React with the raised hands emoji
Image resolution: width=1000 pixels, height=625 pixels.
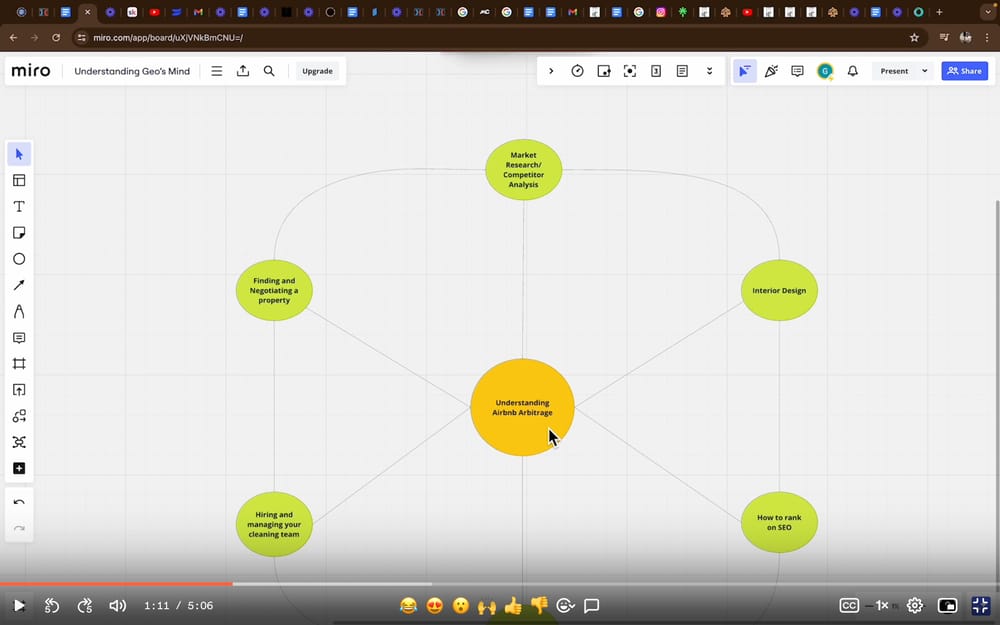click(x=487, y=606)
